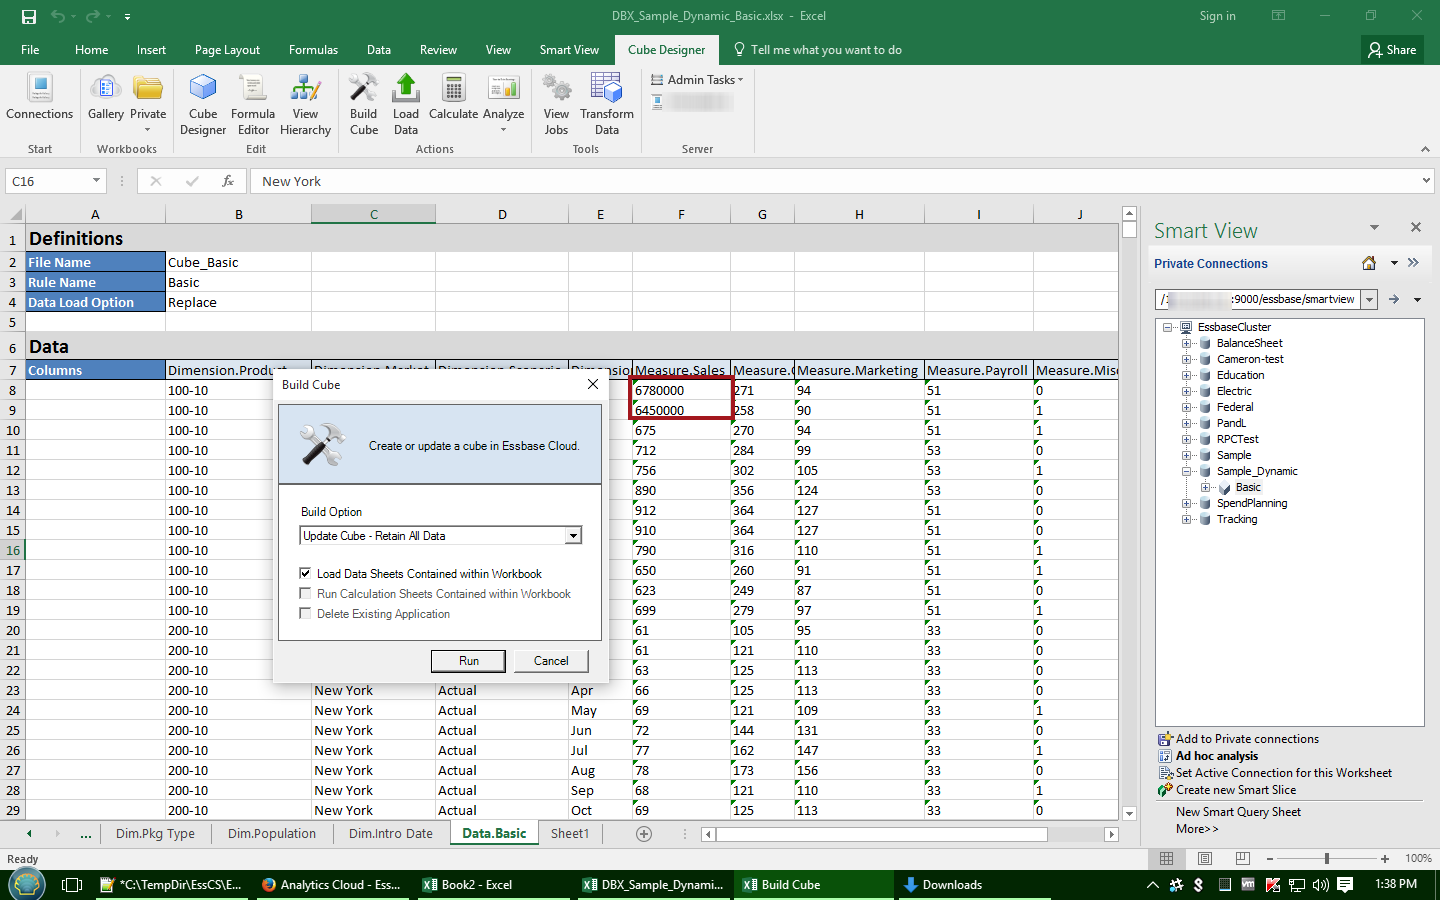Open the Cube Designer panel icon
1440x900 pixels.
pyautogui.click(x=203, y=104)
